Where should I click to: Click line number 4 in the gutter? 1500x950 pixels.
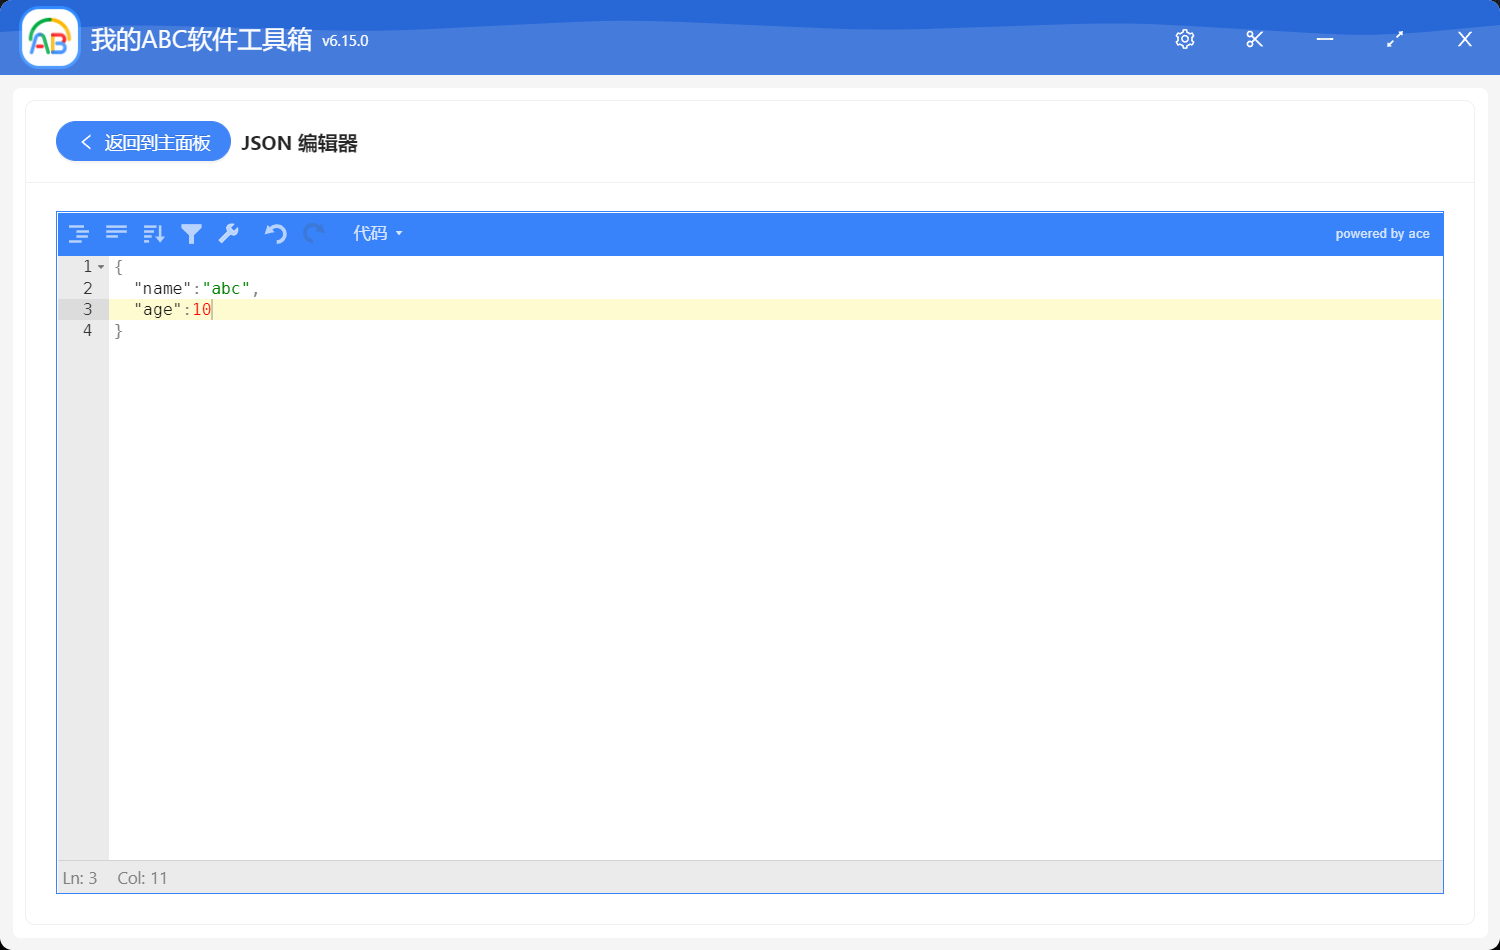[x=88, y=331]
